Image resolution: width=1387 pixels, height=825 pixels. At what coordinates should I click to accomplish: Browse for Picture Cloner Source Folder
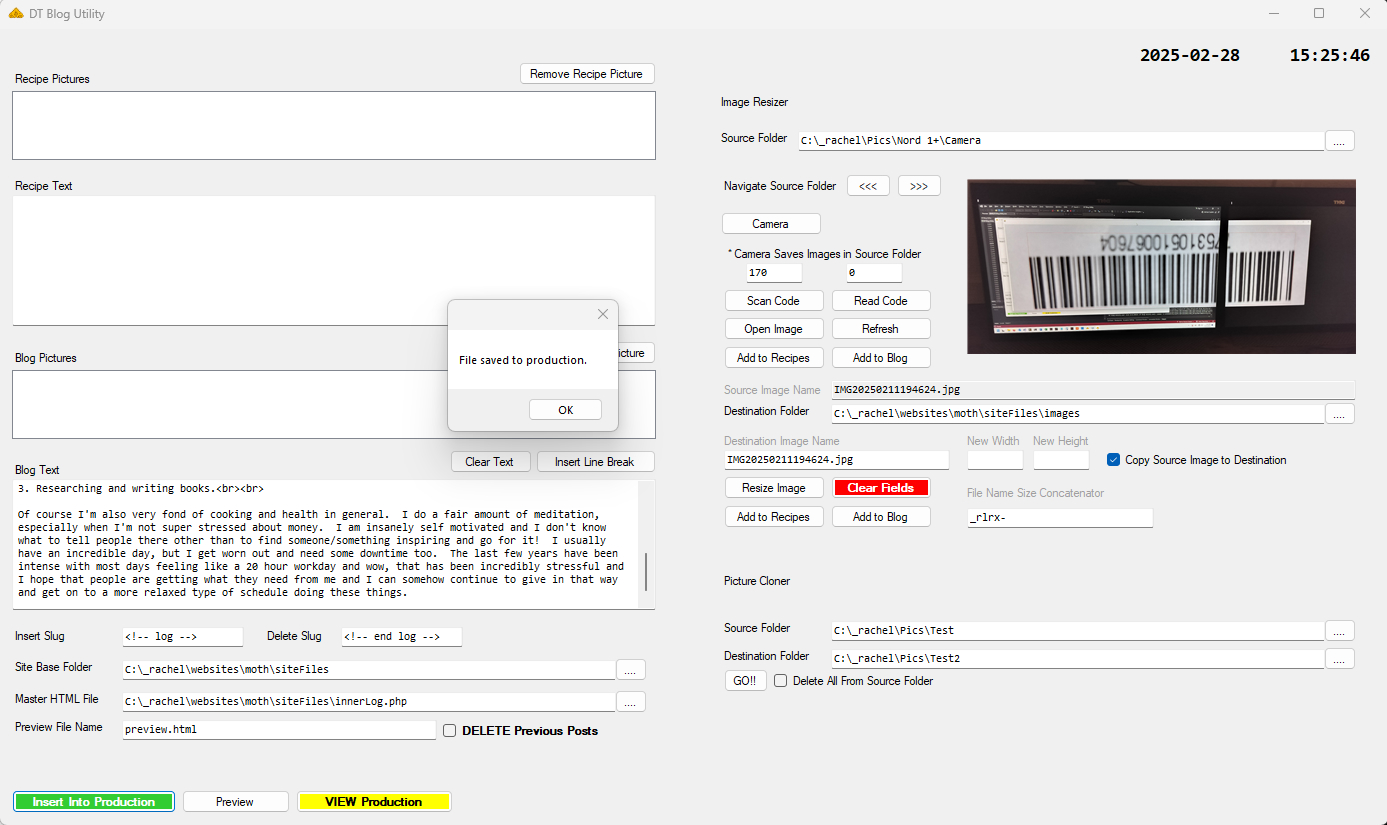click(1340, 631)
